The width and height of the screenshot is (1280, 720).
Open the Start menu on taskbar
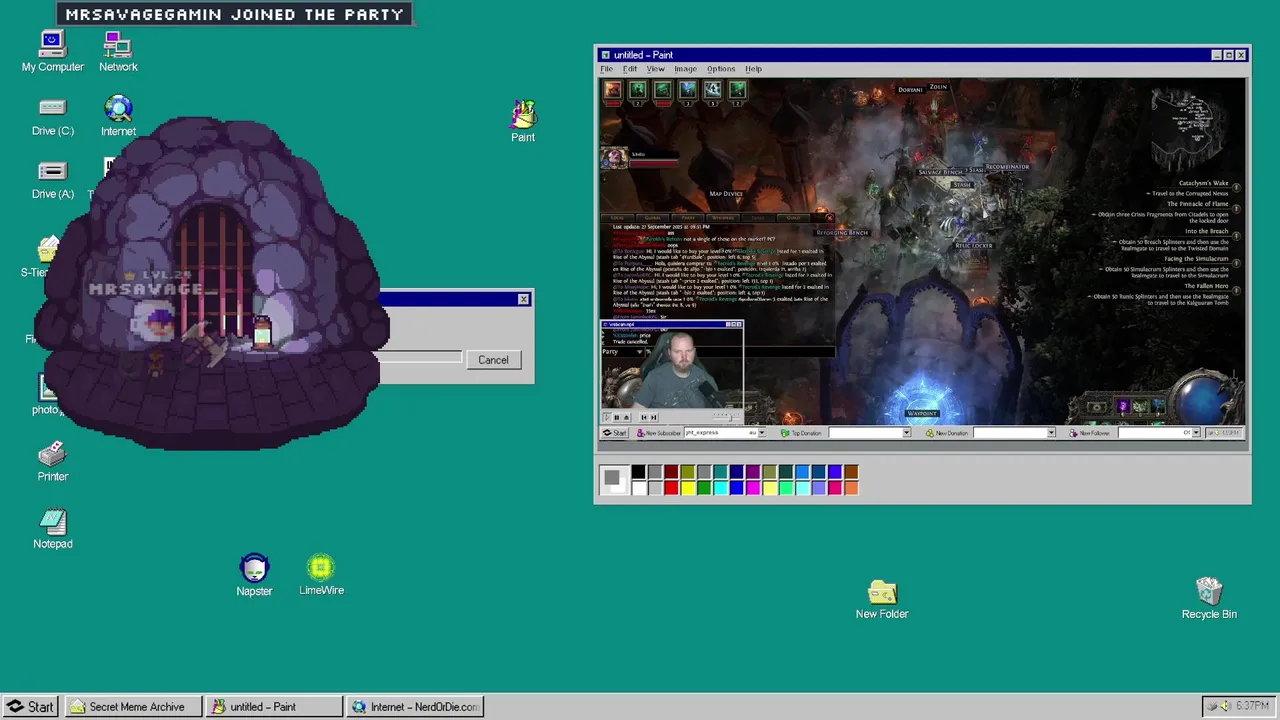click(30, 706)
